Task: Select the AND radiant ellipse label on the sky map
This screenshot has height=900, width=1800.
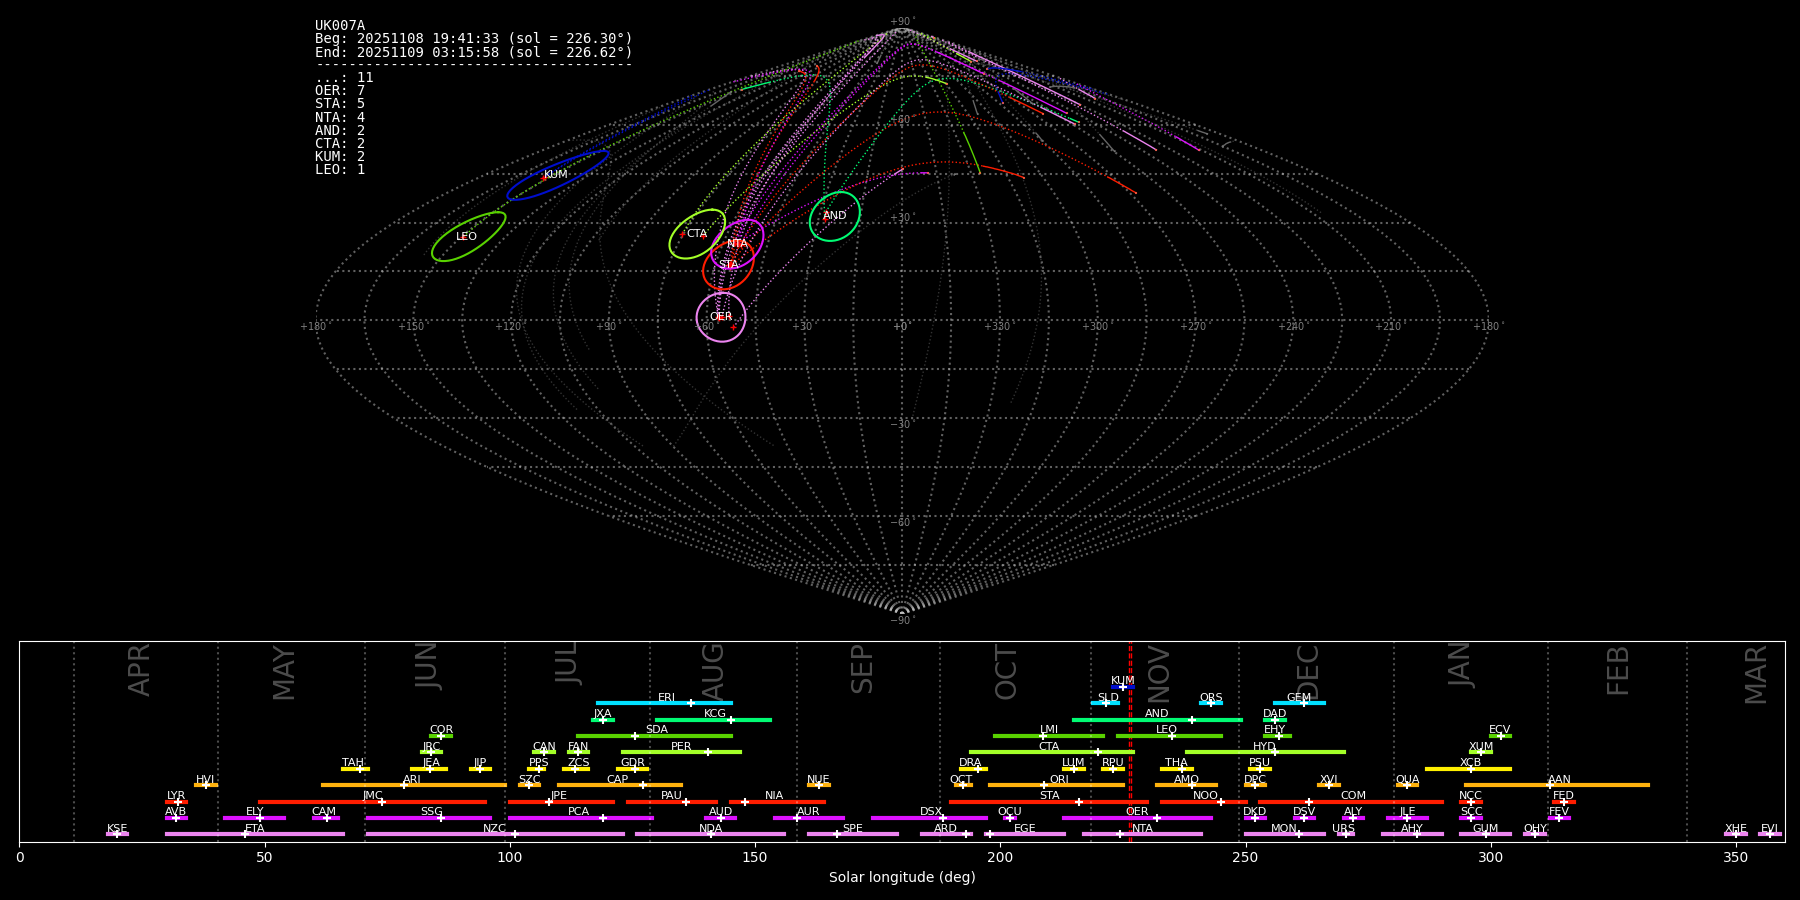Action: point(834,216)
